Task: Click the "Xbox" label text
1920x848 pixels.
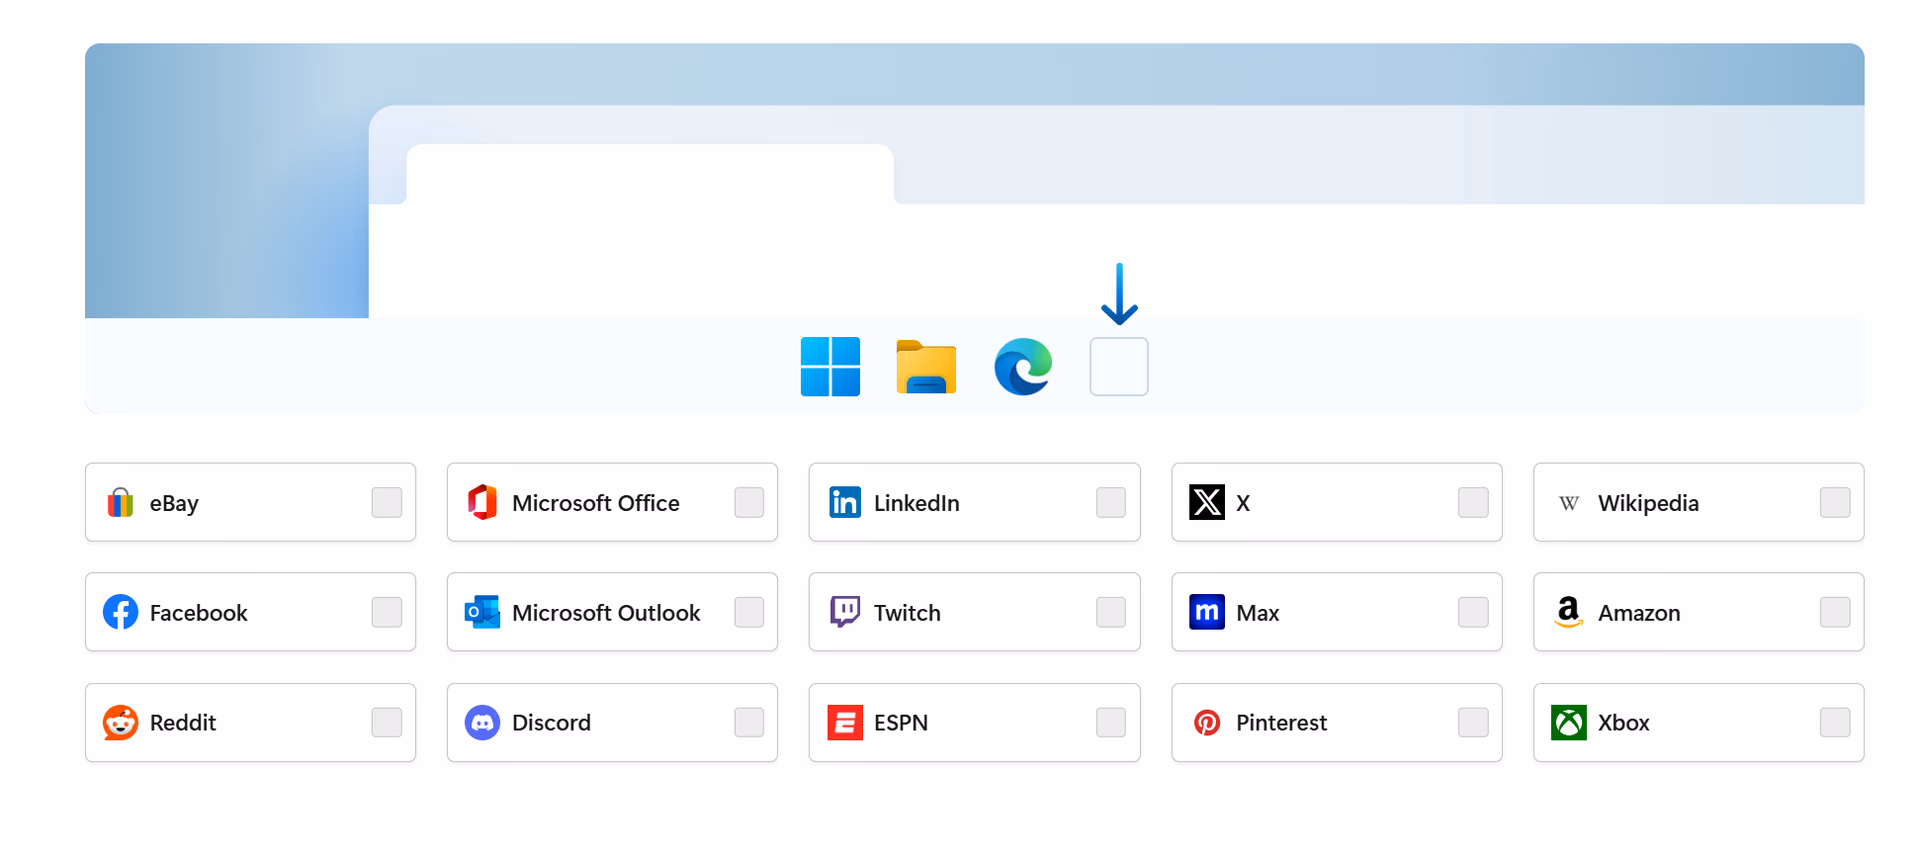Action: [1624, 723]
